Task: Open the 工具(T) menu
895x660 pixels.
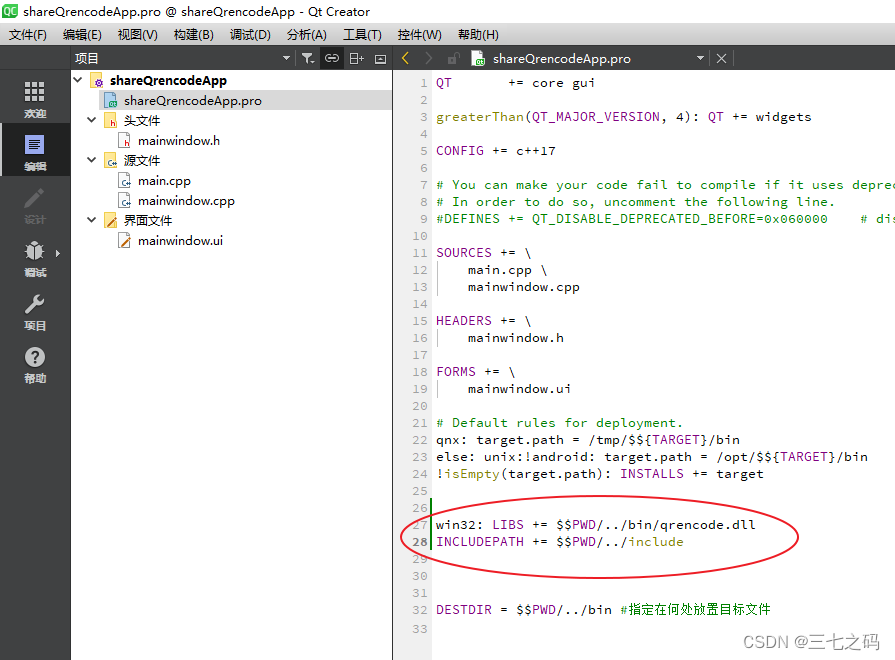Action: [362, 35]
